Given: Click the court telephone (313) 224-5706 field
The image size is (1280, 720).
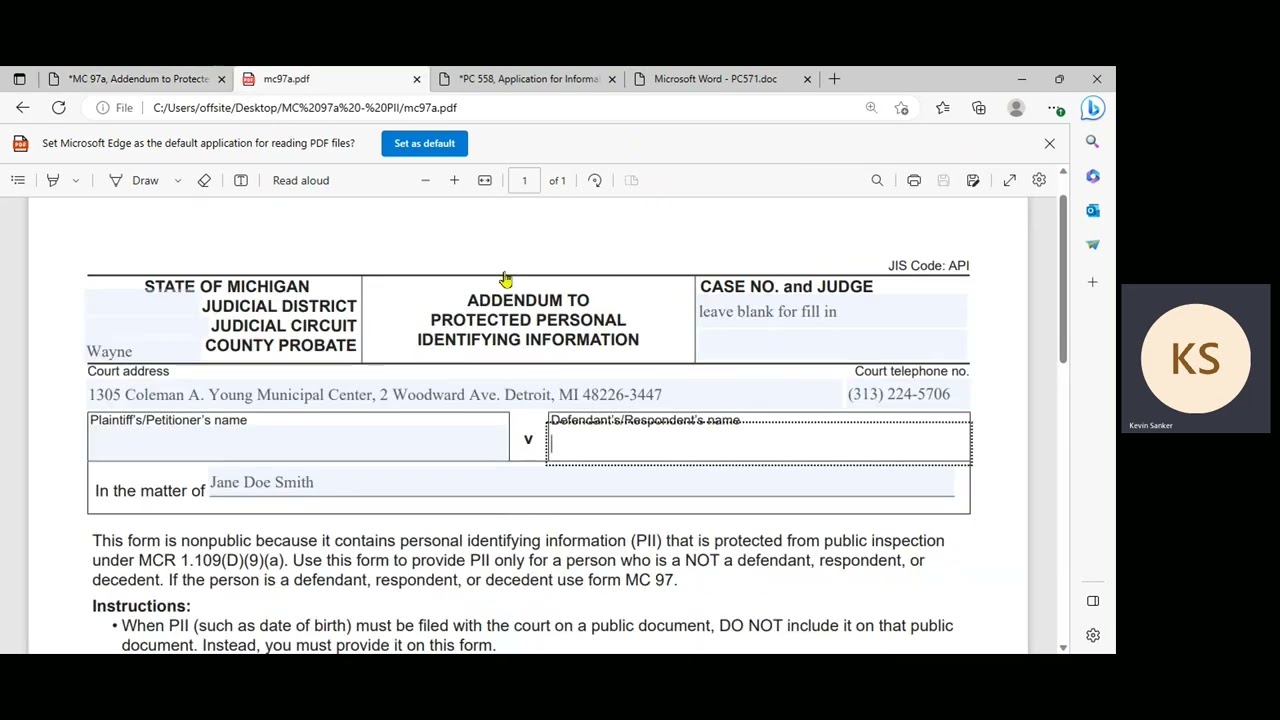Looking at the screenshot, I should click(908, 395).
